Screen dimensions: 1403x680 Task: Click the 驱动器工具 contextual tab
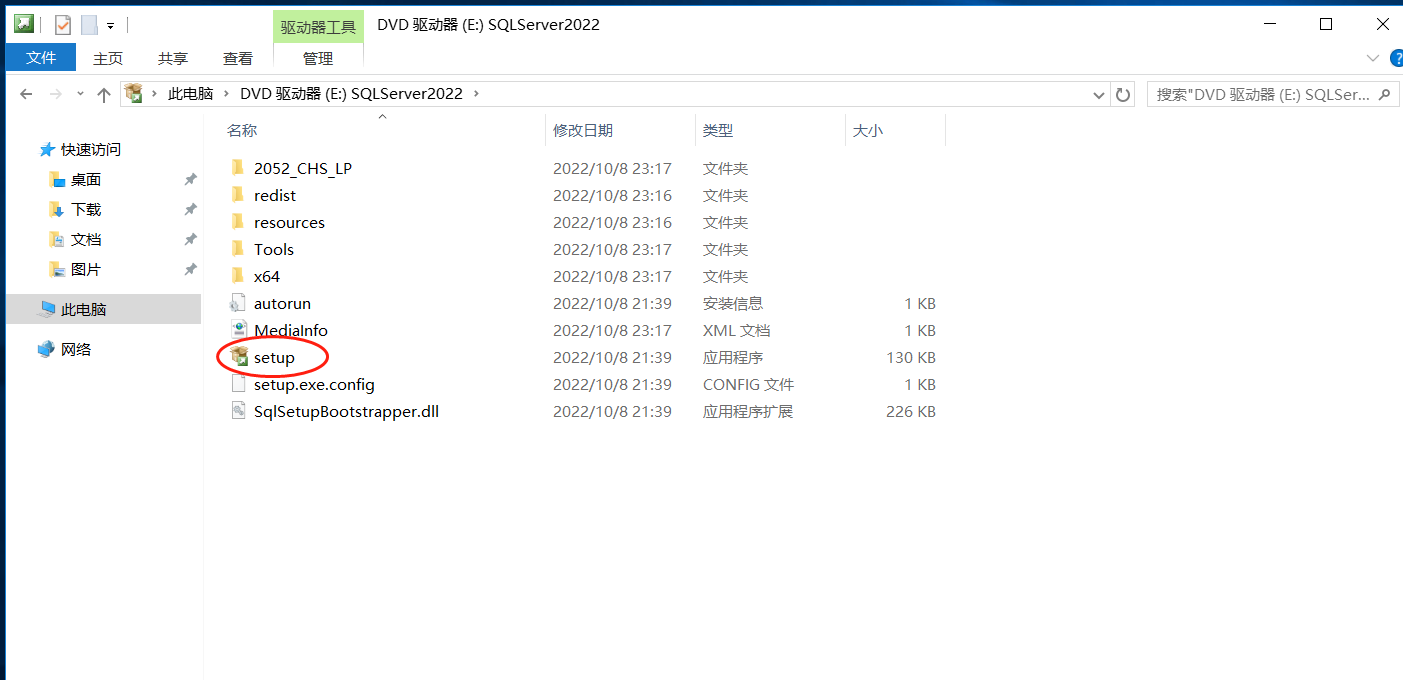(x=318, y=26)
